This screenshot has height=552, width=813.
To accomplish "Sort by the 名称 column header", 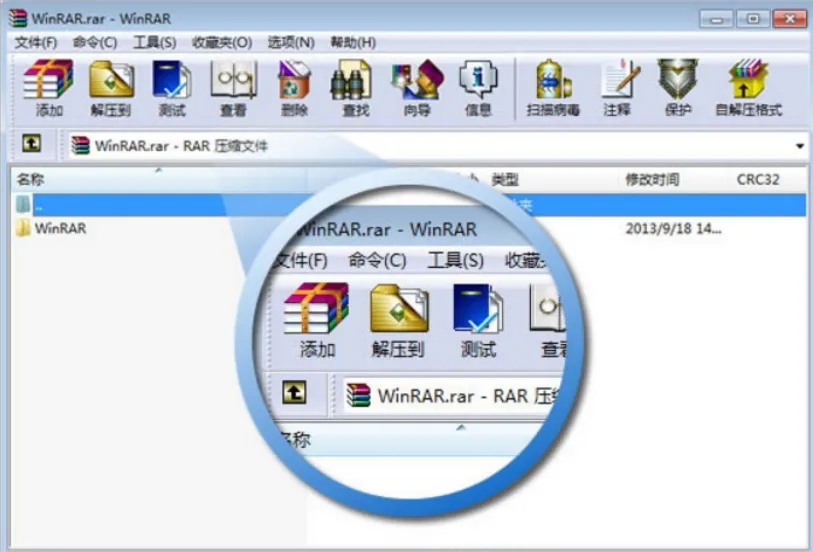I will click(x=158, y=179).
